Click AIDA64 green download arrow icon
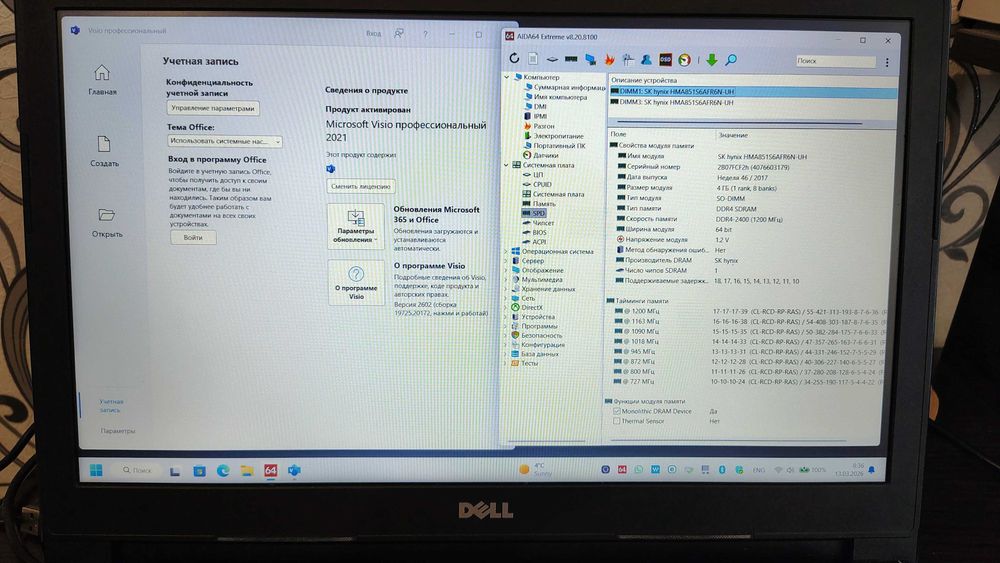The height and width of the screenshot is (563, 1000). coord(712,60)
